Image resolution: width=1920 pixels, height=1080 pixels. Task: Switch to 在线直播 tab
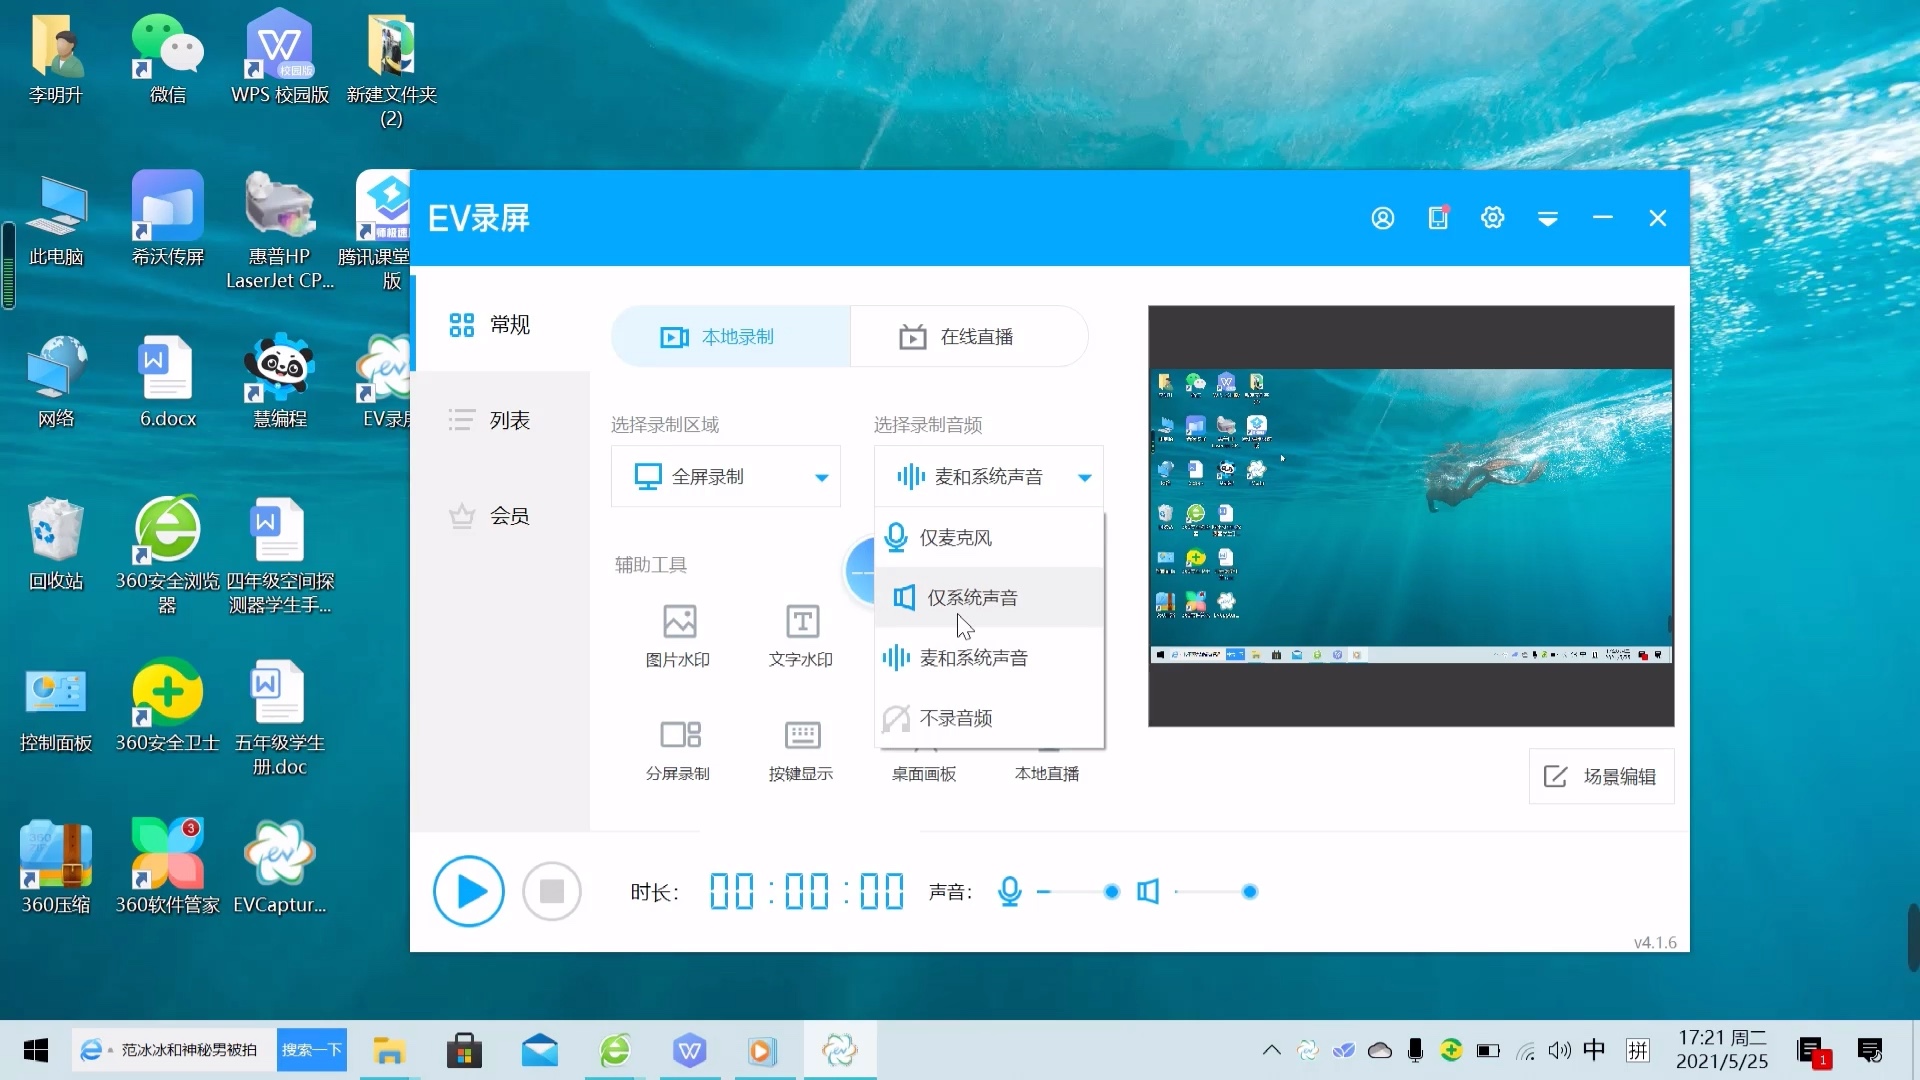(969, 337)
